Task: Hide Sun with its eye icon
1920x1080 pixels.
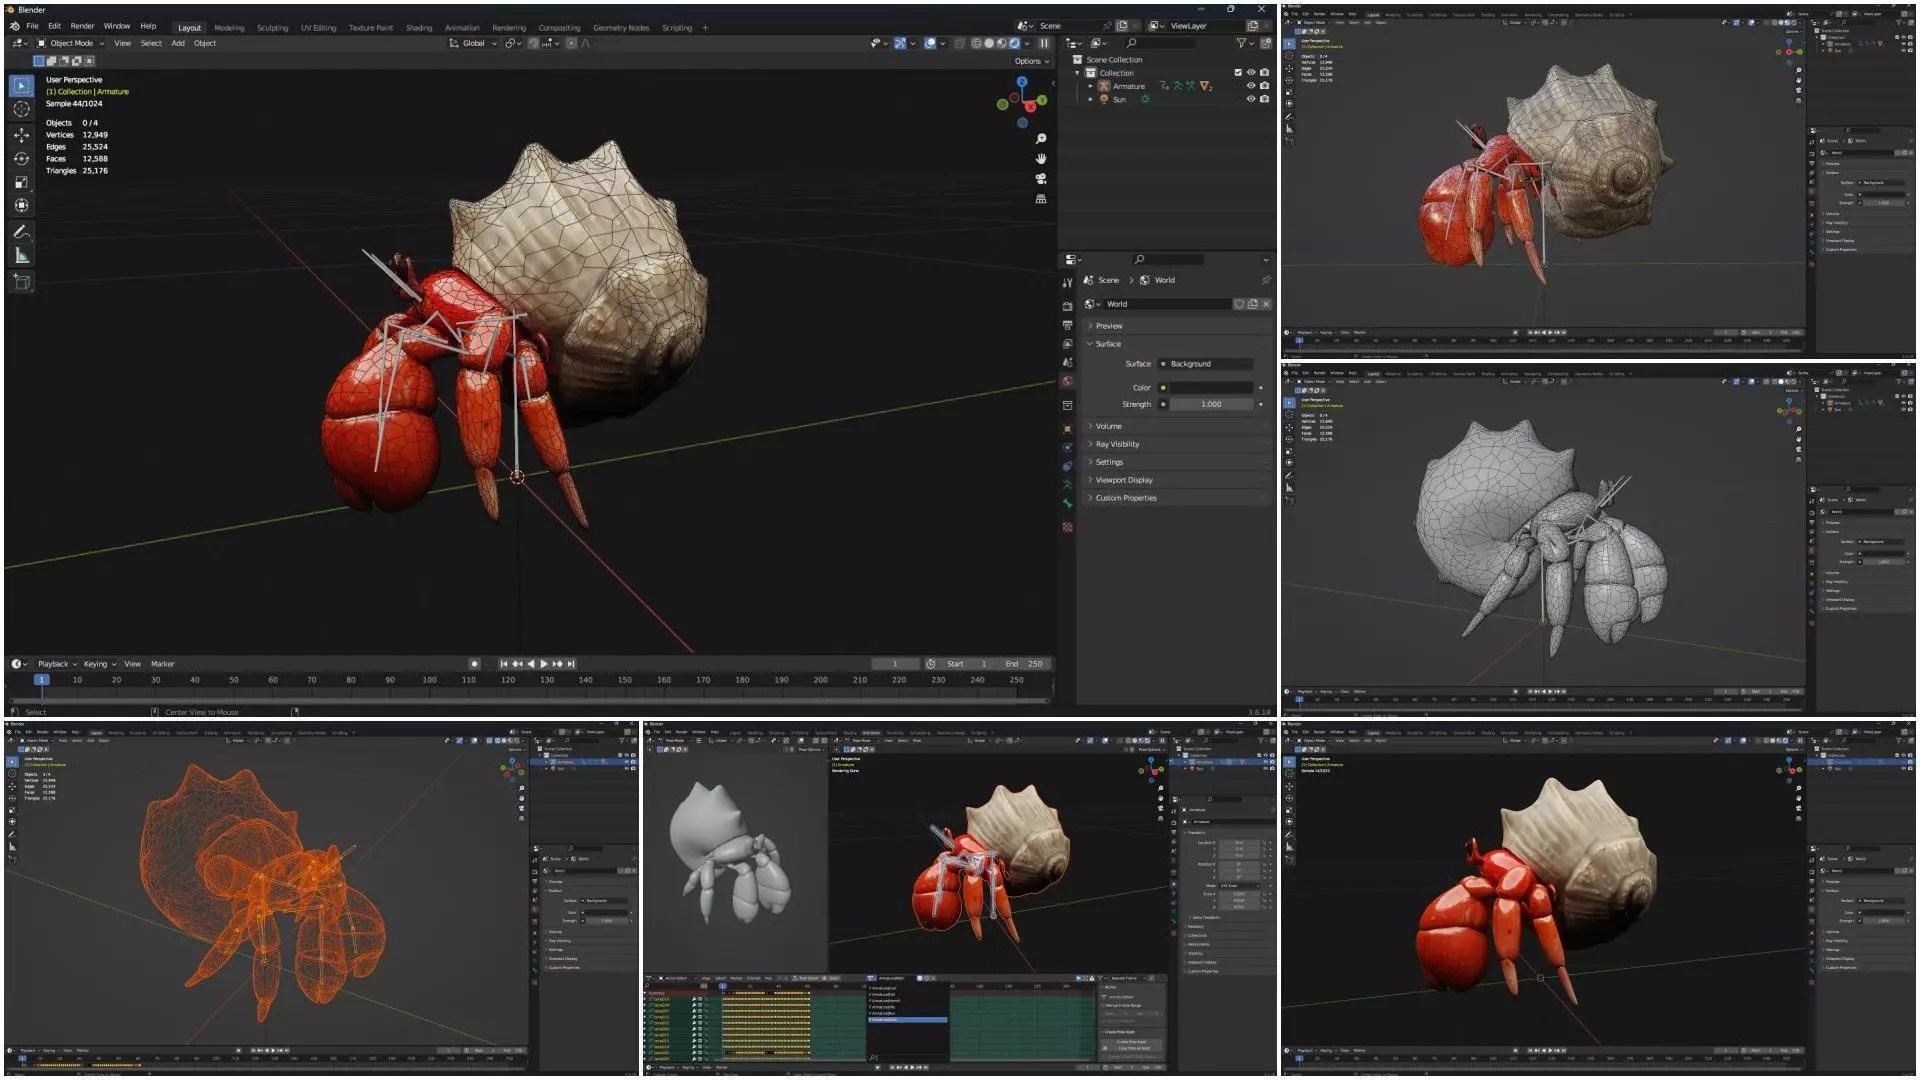Action: pos(1250,99)
